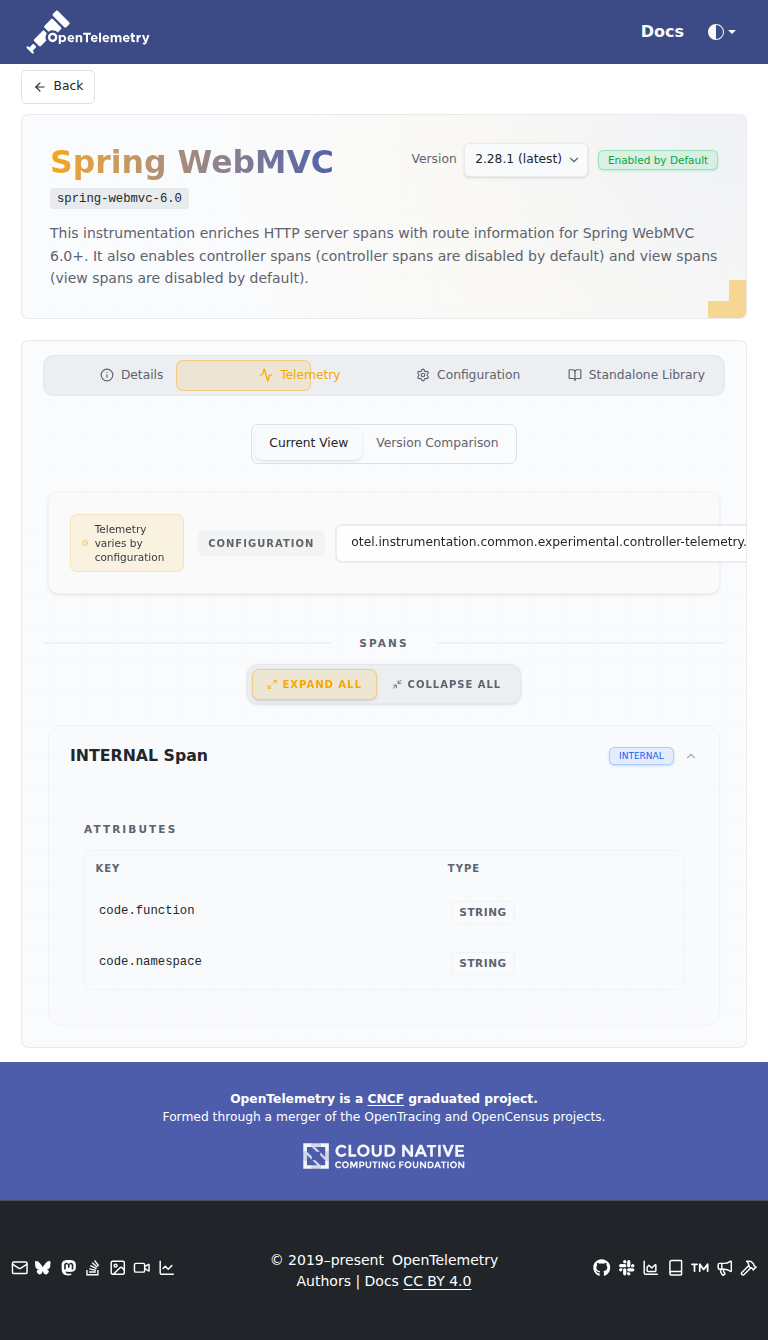Click the code.namespace attribute key
768x1340 pixels.
click(150, 961)
